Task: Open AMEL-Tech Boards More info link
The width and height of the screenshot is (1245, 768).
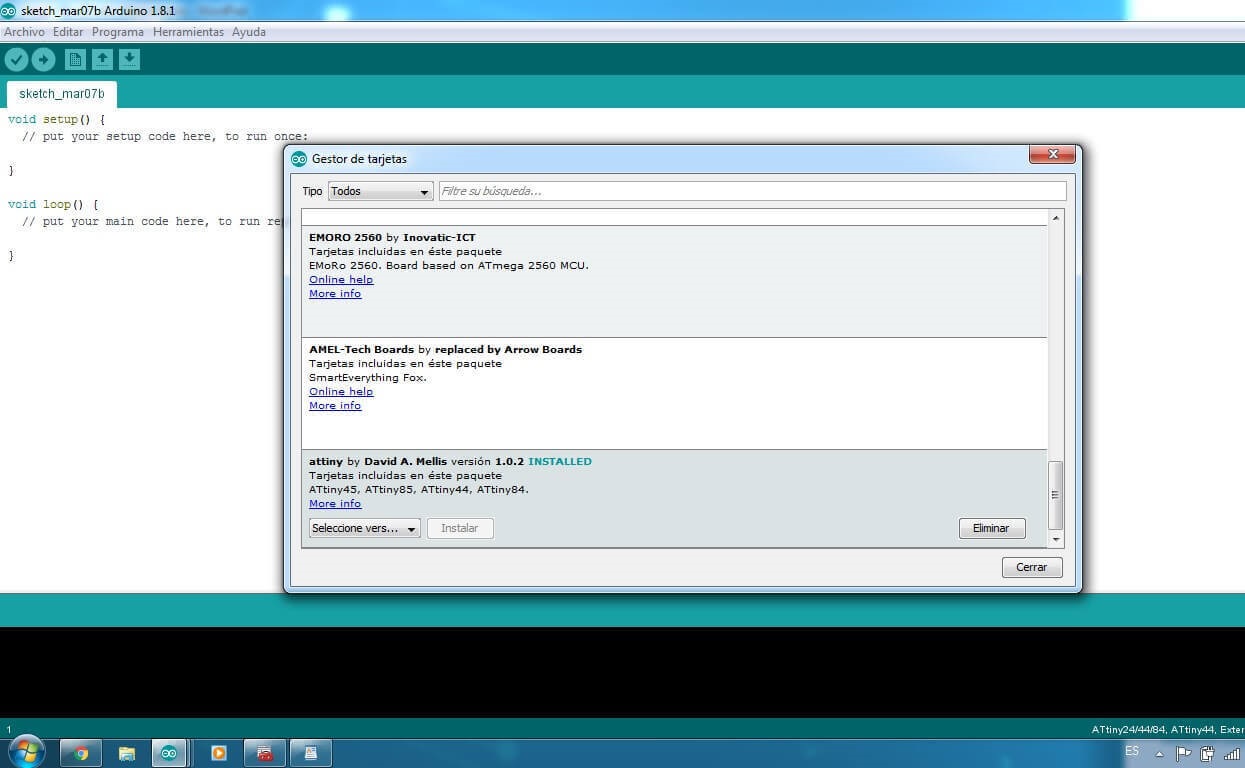Action: click(x=335, y=406)
